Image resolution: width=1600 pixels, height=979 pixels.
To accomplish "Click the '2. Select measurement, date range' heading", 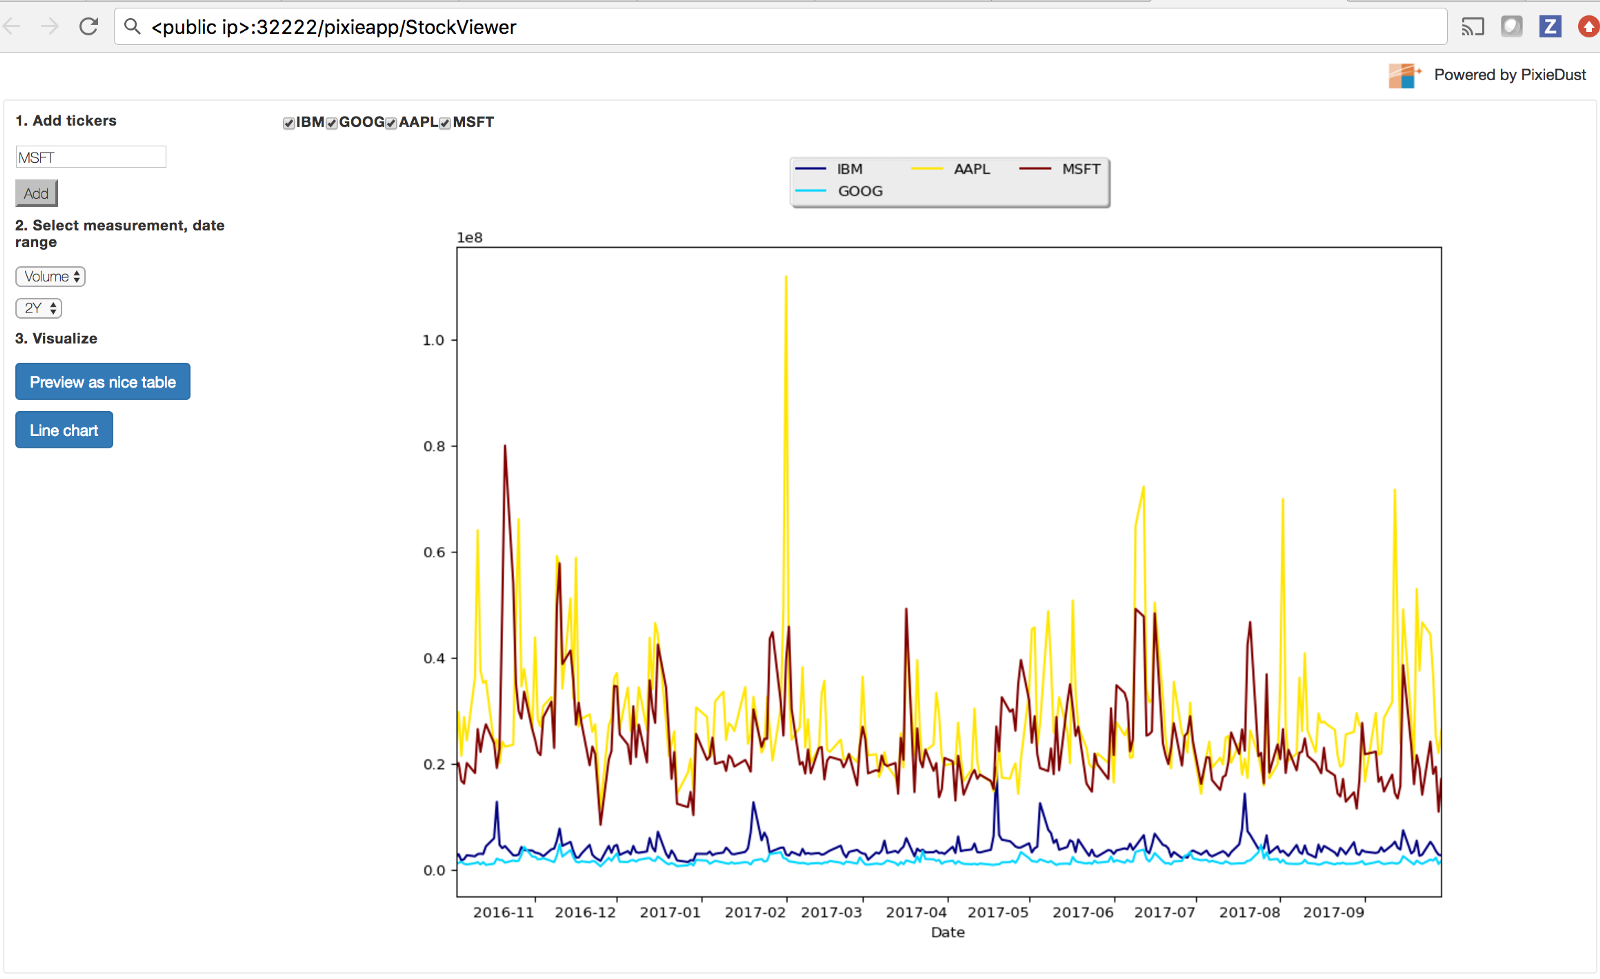I will [120, 234].
